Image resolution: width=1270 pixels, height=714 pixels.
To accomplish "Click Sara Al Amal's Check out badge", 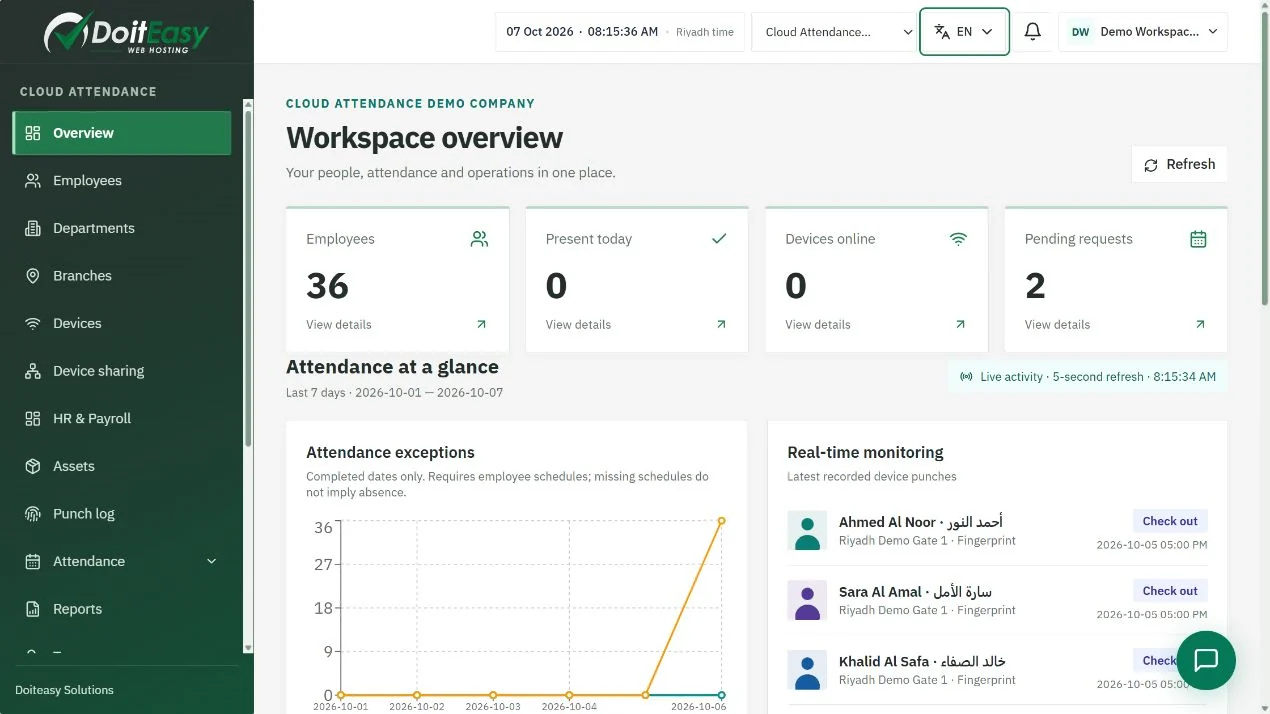I will (x=1170, y=591).
